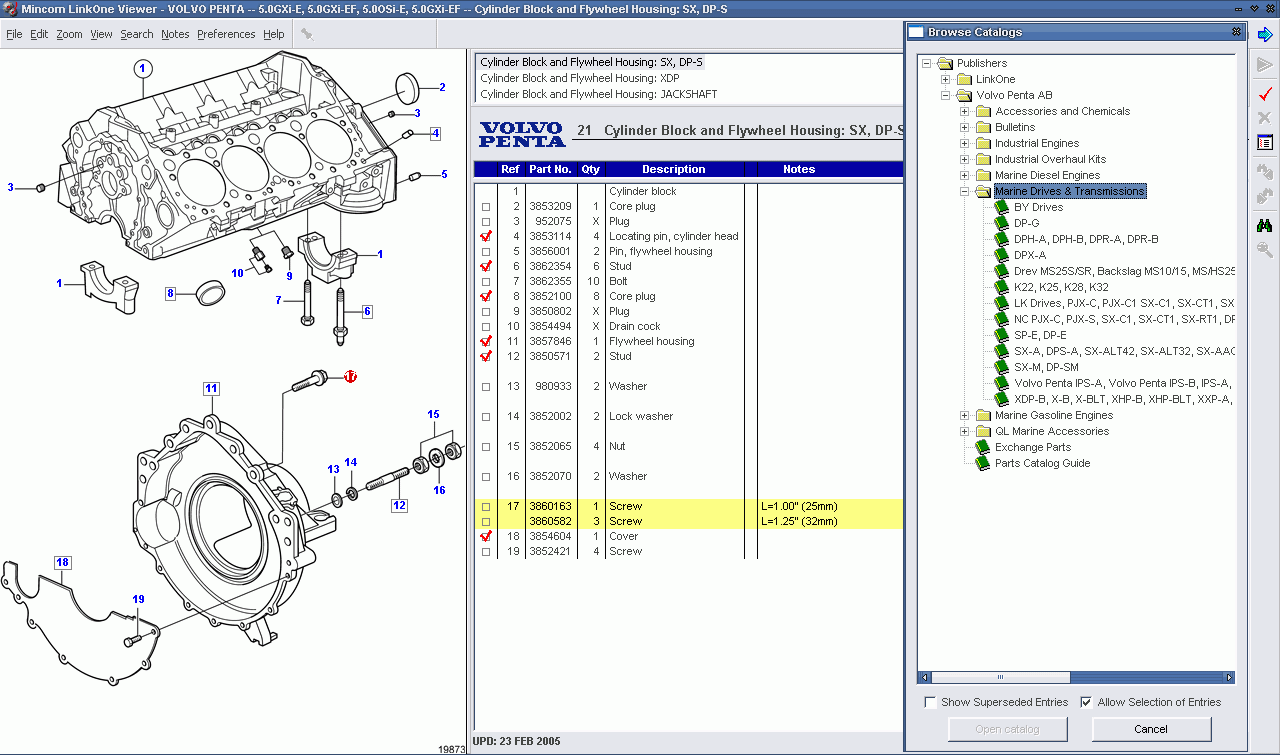Click callout 6 beside the stud
Image resolution: width=1280 pixels, height=755 pixels.
(x=367, y=312)
